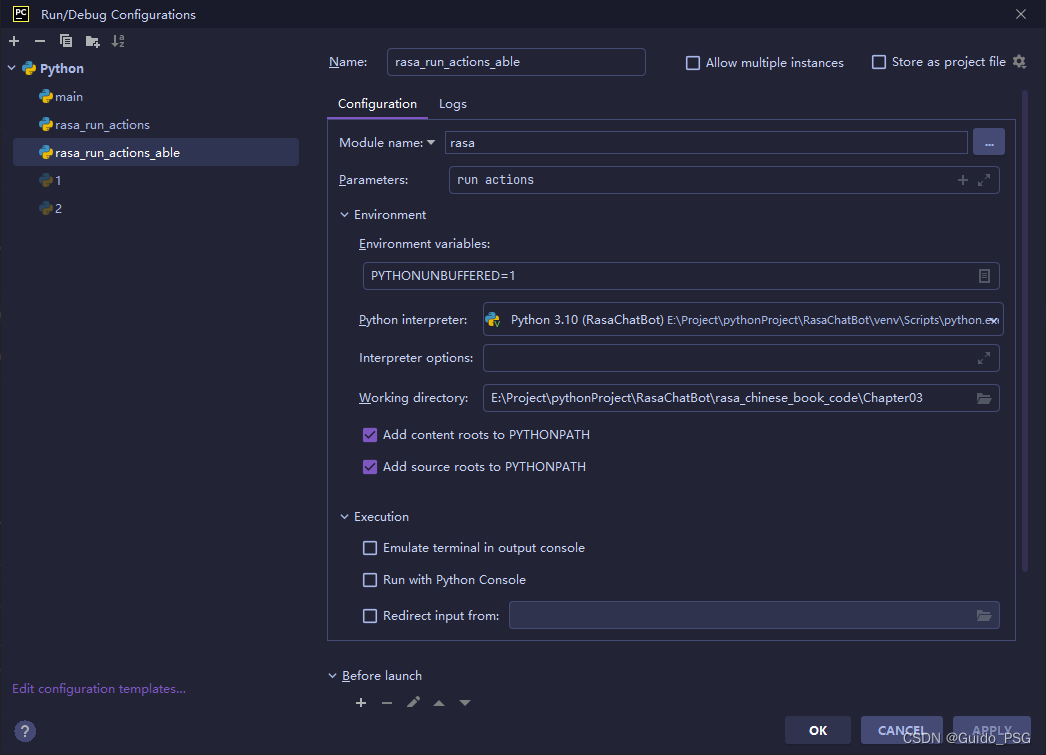Image resolution: width=1046 pixels, height=755 pixels.
Task: Collapse the Environment section
Action: click(x=344, y=215)
